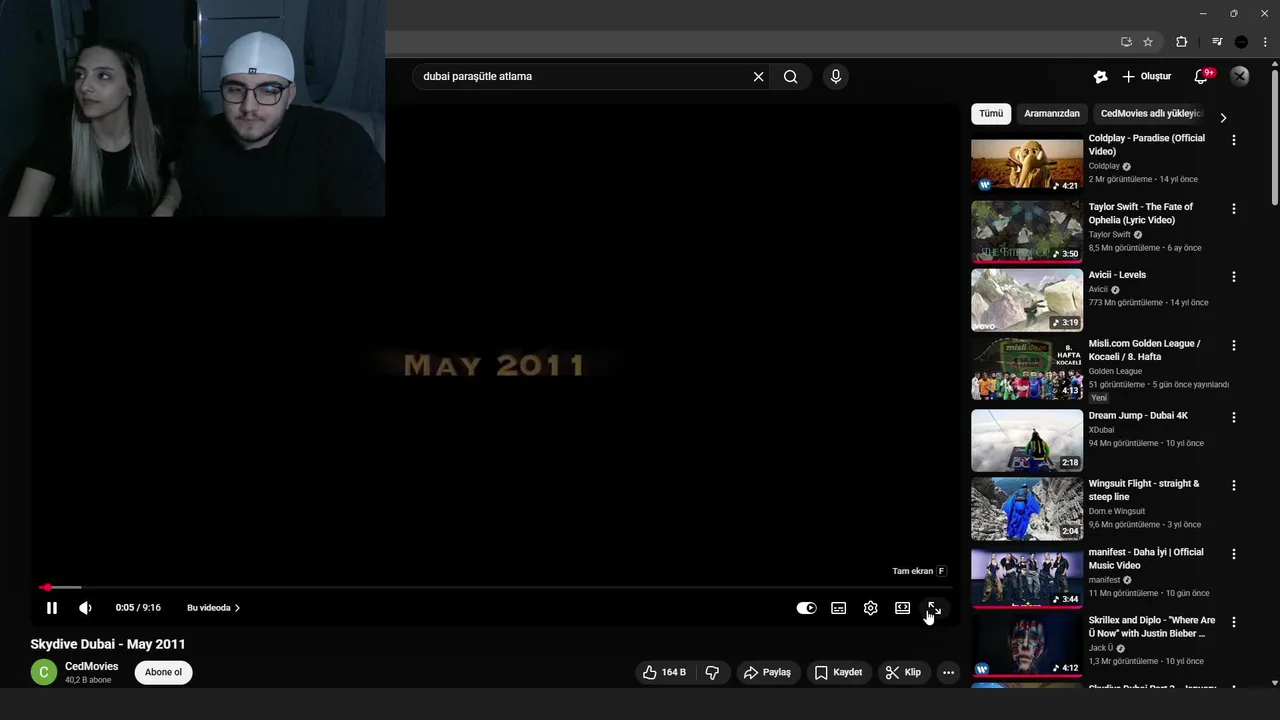The width and height of the screenshot is (1280, 720).
Task: Open options menu for Skrillex and Diplo video
Action: (x=1233, y=622)
